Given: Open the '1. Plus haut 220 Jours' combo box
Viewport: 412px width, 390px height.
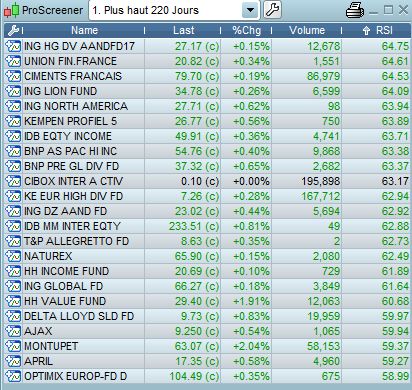Looking at the screenshot, I should 174,10.
